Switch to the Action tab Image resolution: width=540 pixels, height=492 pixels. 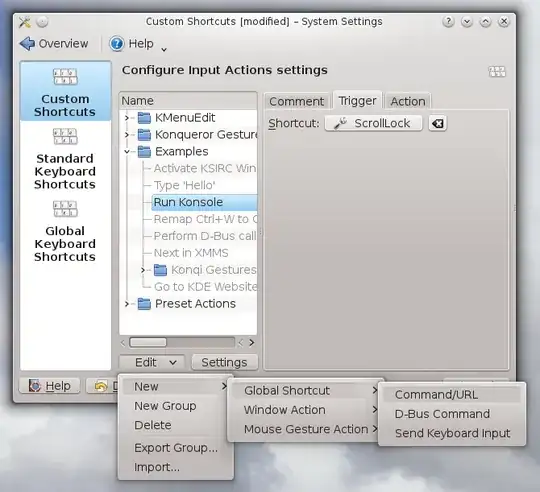pos(408,102)
